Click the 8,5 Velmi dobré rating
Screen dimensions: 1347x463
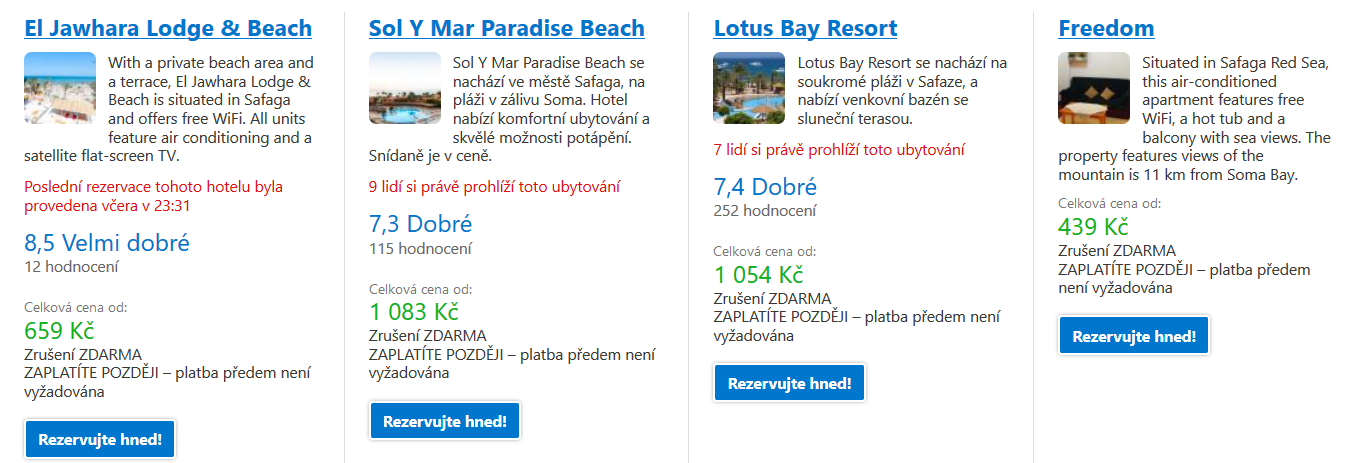tap(107, 243)
